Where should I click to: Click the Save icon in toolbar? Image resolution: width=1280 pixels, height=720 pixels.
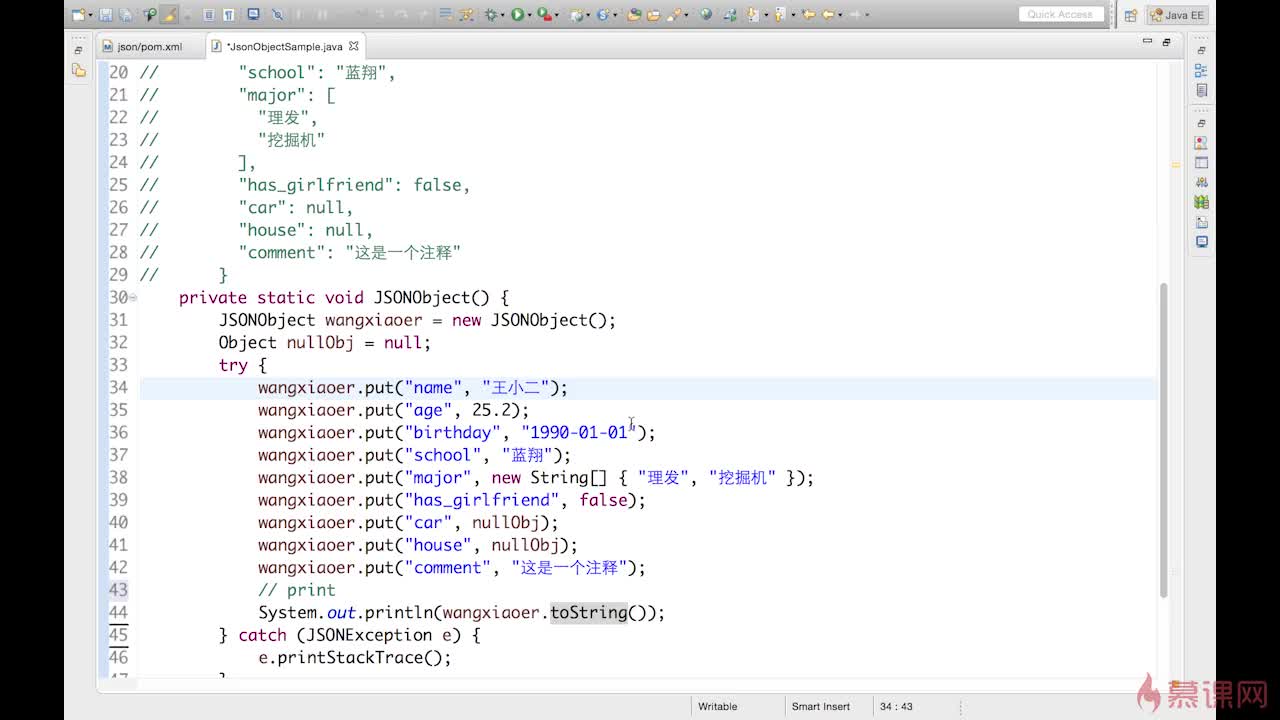[x=105, y=14]
